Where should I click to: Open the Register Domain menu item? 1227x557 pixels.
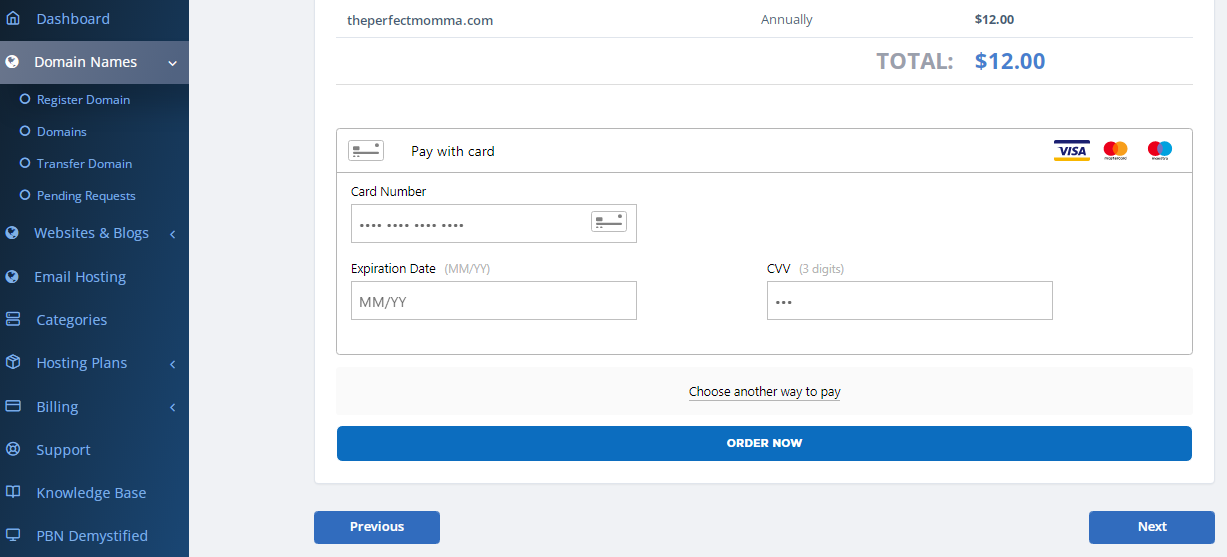coord(83,100)
